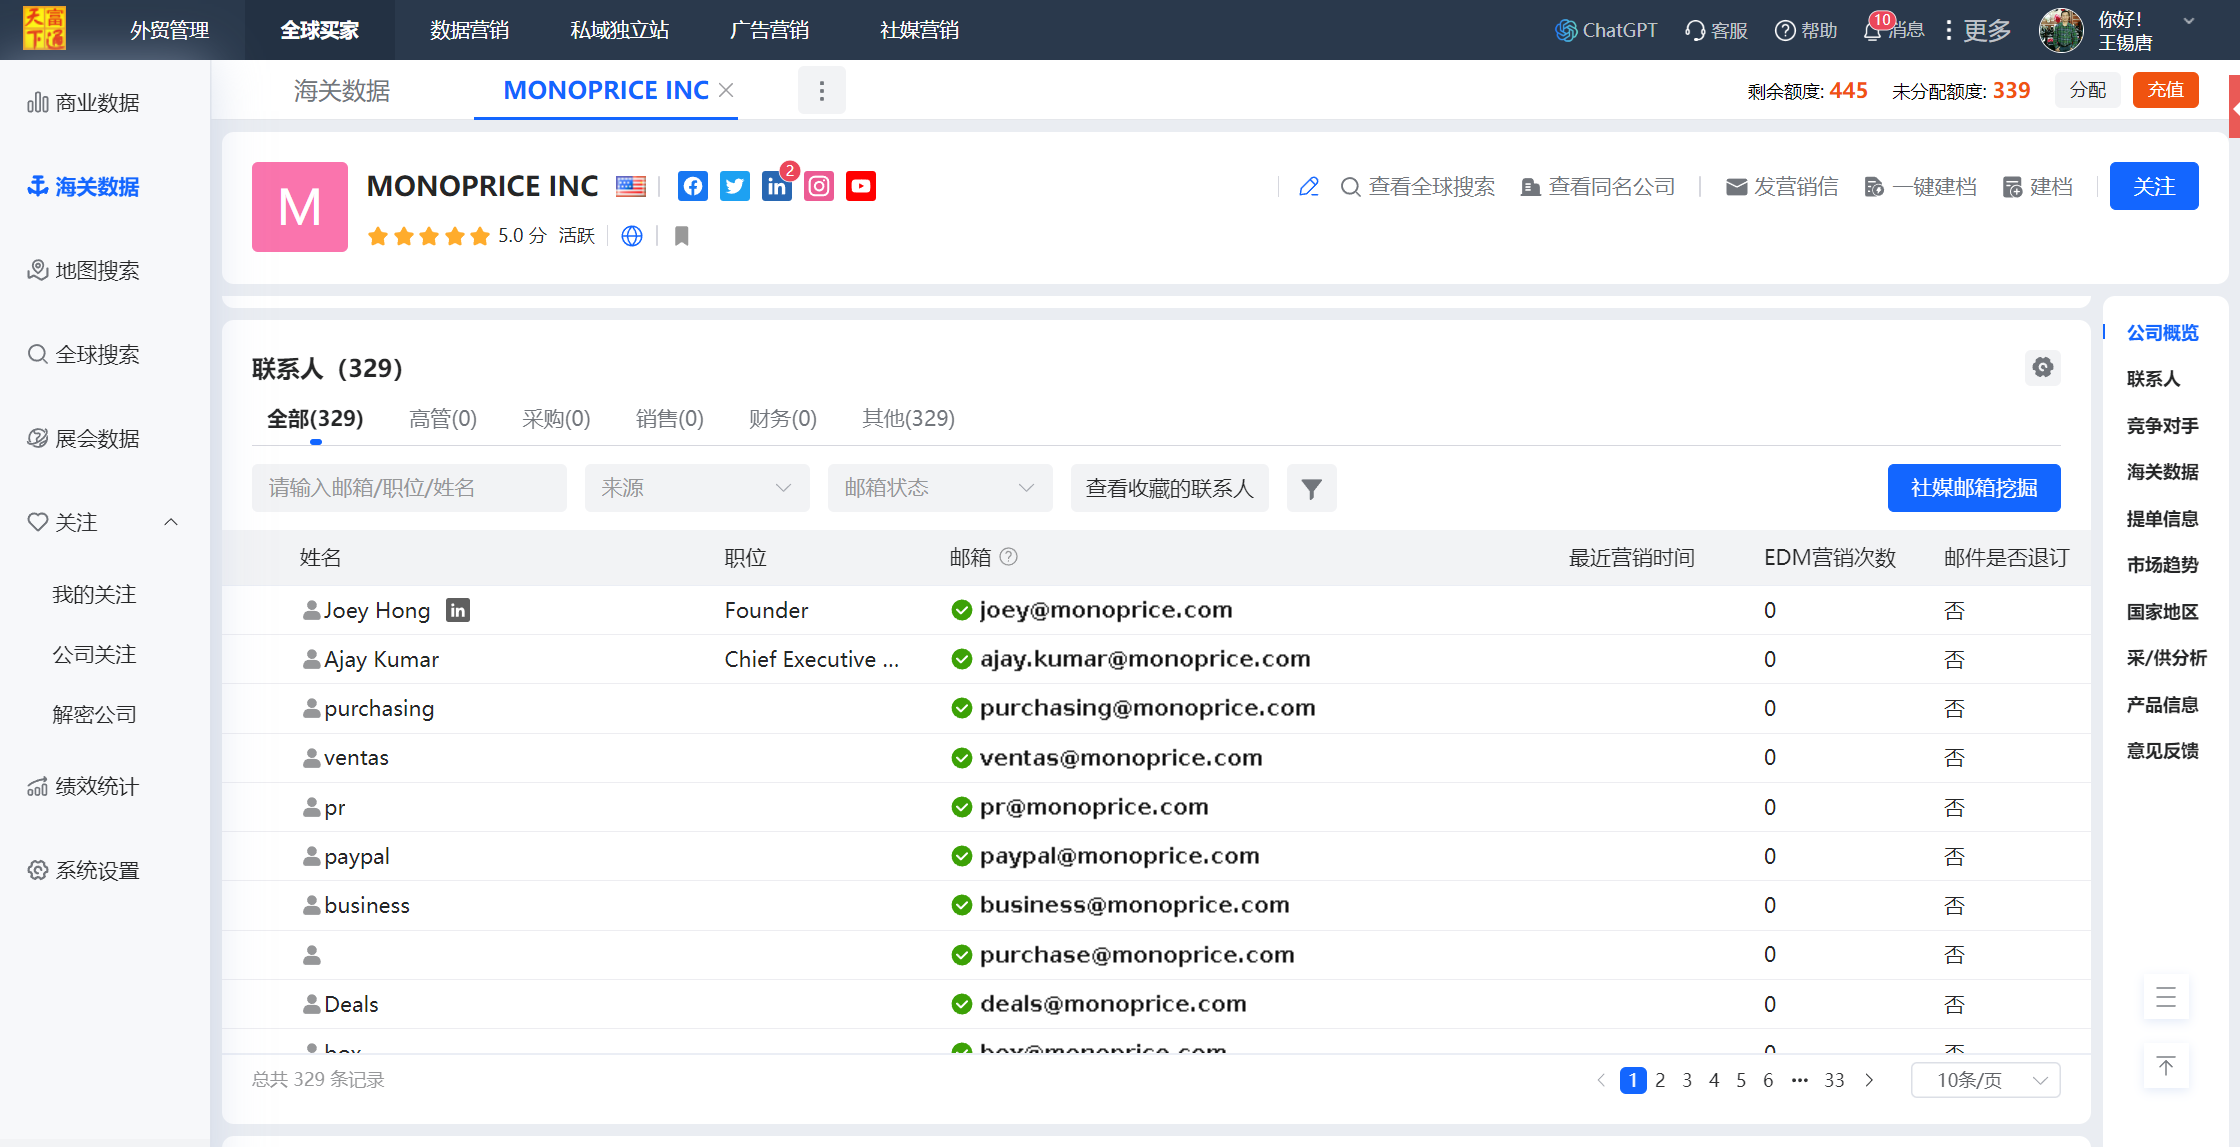Click the globe website icon

click(632, 236)
